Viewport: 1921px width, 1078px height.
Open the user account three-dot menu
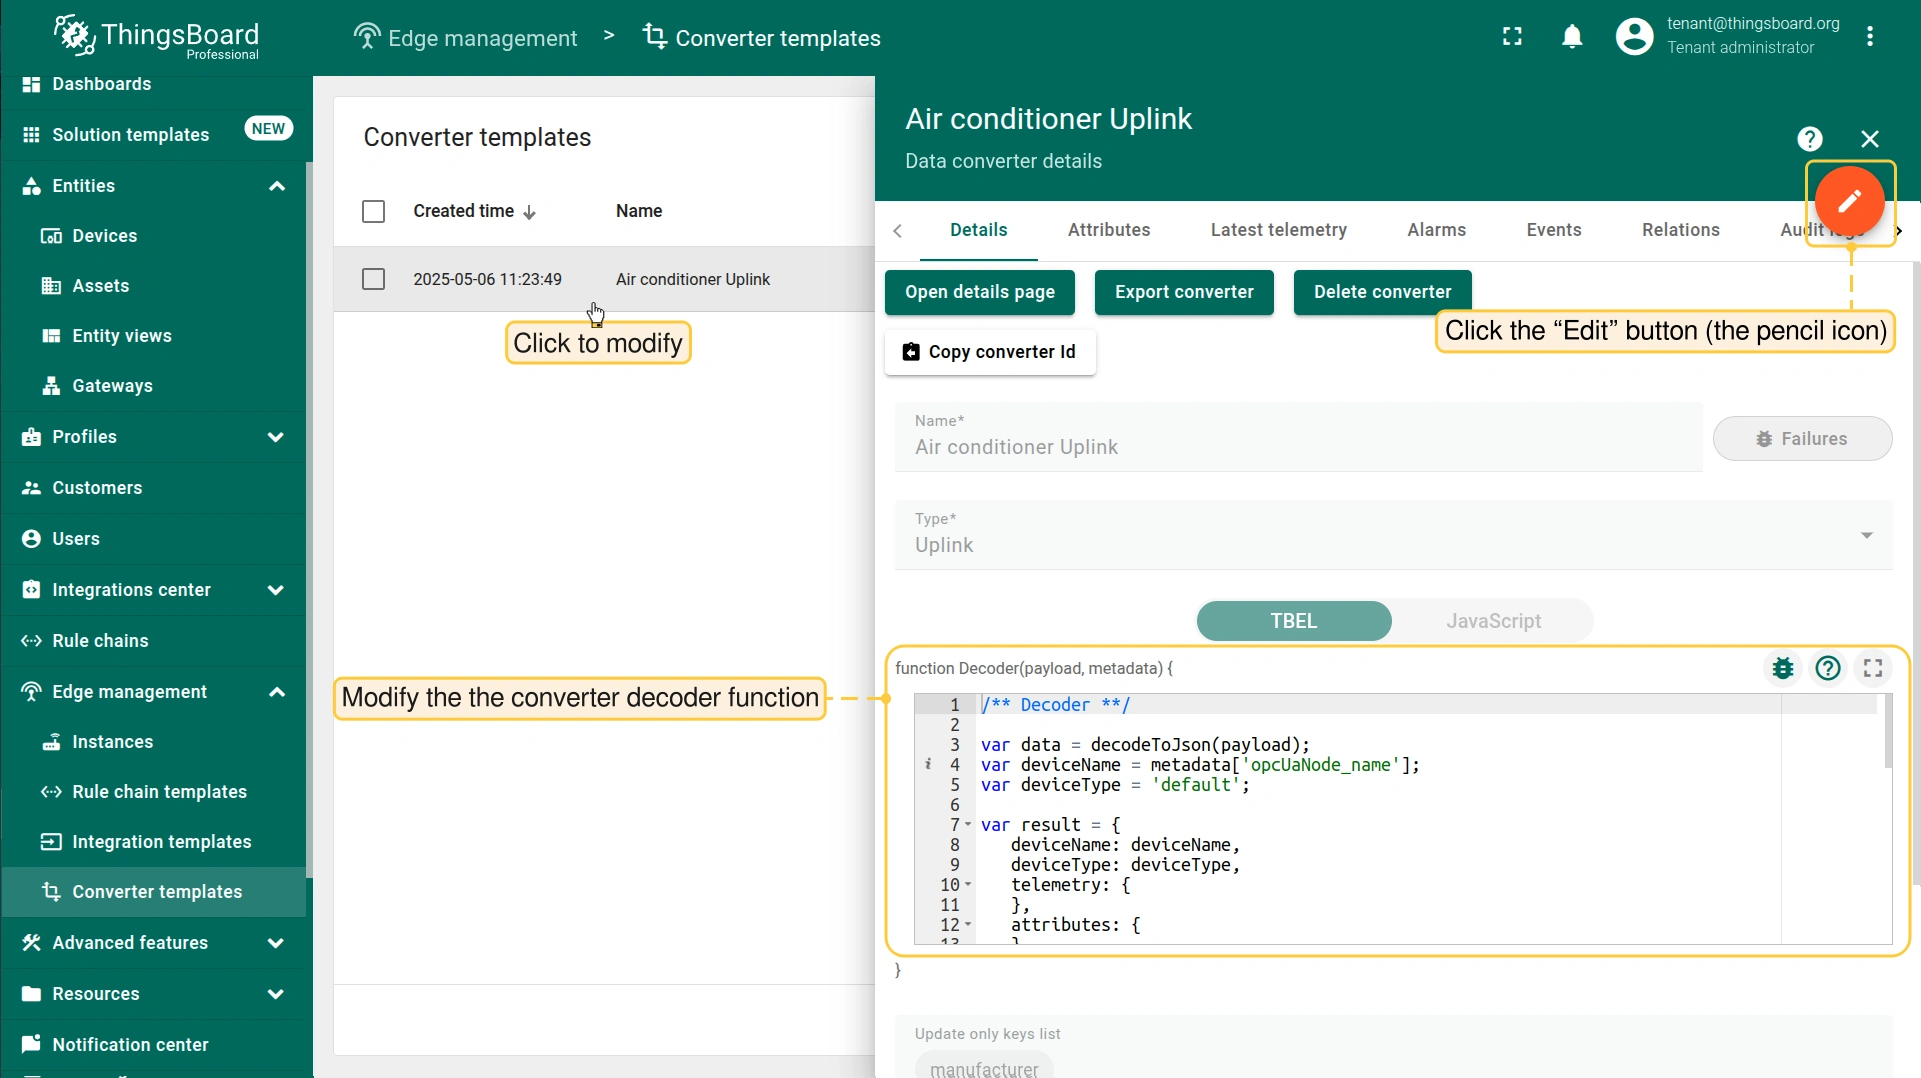point(1869,37)
